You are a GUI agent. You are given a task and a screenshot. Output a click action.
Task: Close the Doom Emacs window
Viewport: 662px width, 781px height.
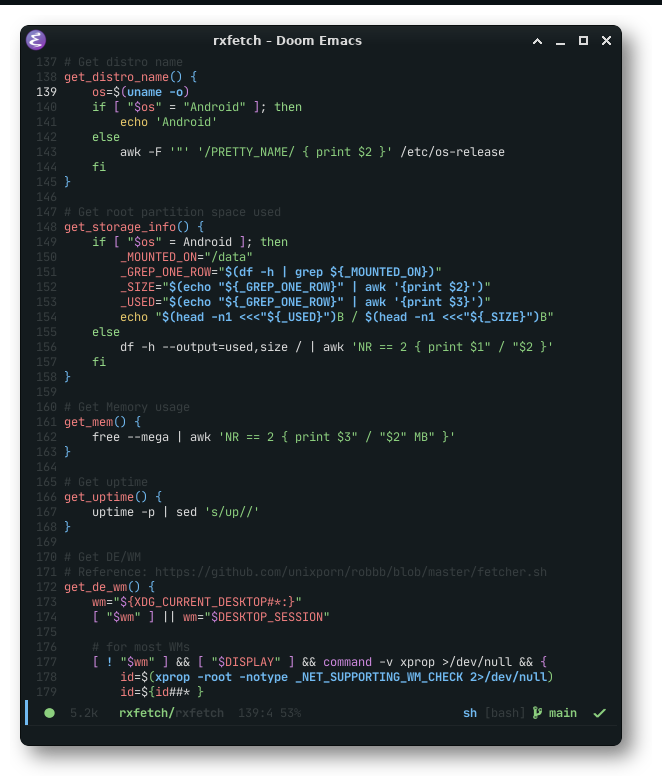(x=606, y=41)
